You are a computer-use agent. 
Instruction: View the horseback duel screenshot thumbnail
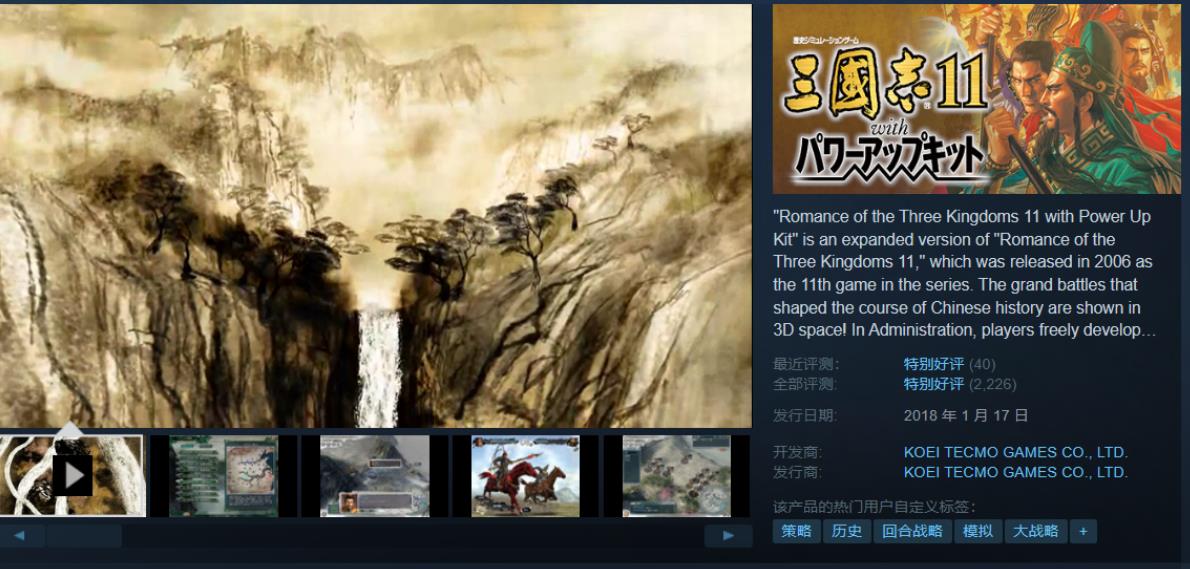pos(525,475)
